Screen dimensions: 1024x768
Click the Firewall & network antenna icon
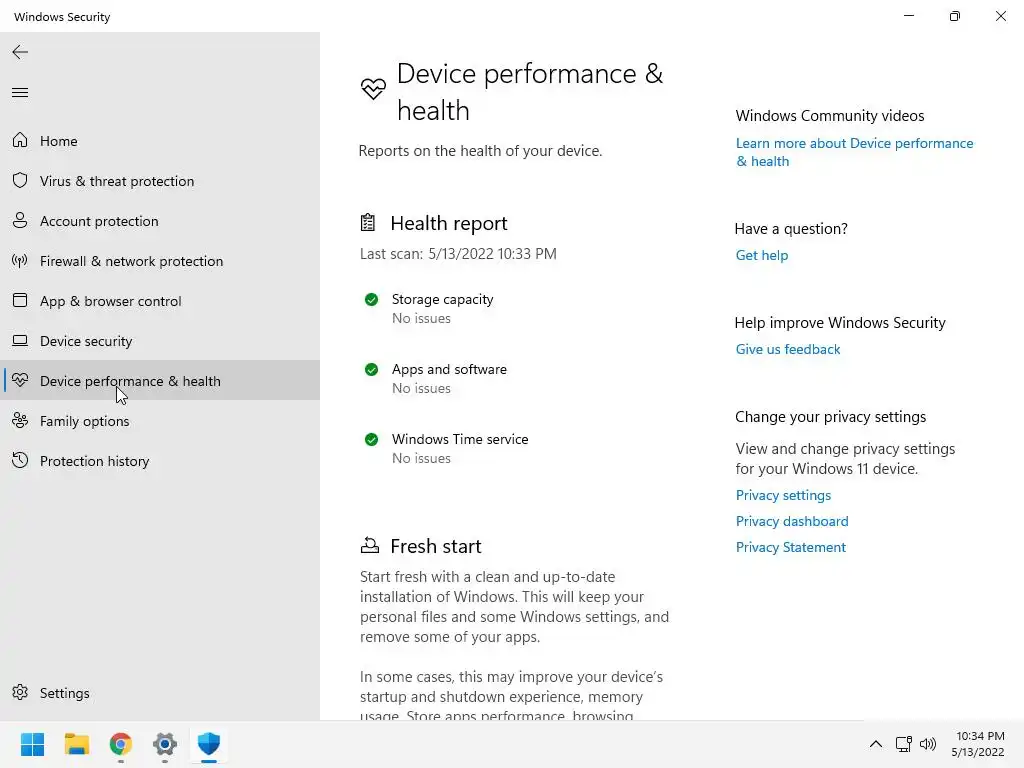(20, 261)
